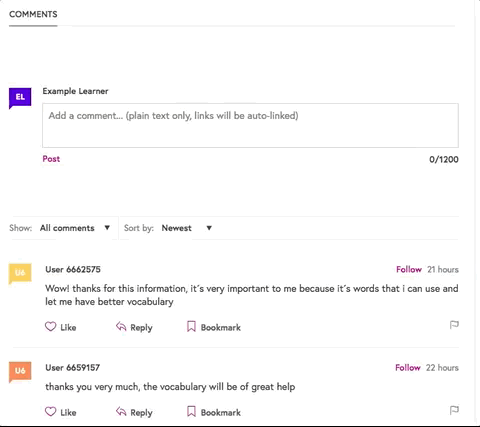480x427 pixels.
Task: Flag User 6662575's comment with the flag icon
Action: coord(454,325)
